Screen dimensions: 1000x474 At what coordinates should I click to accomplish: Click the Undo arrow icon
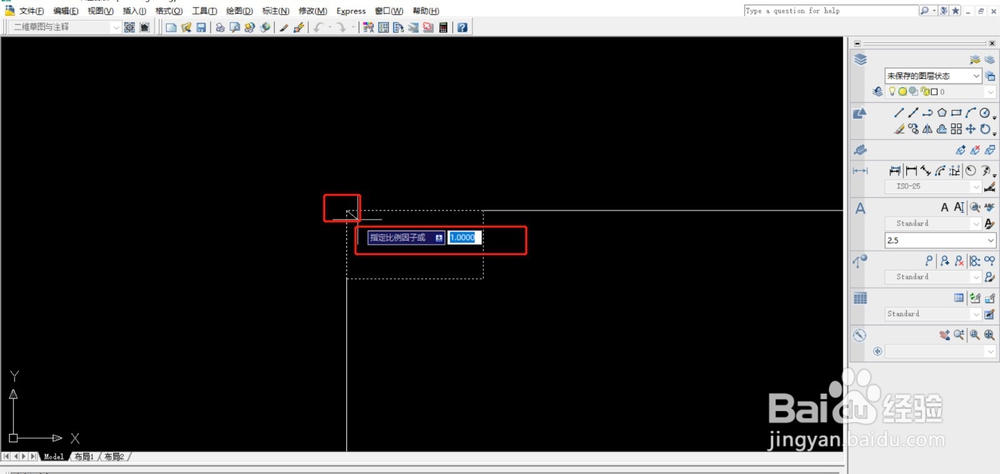(x=318, y=27)
